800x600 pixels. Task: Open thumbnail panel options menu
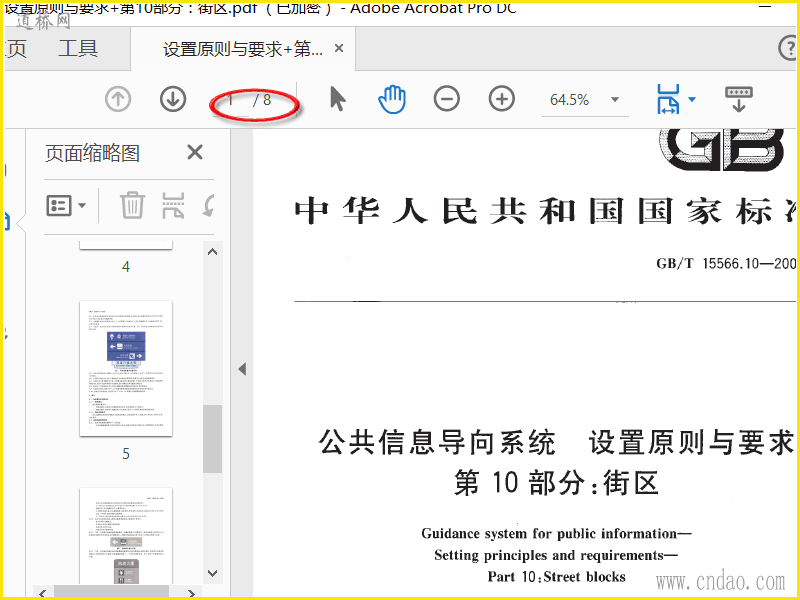(x=65, y=206)
